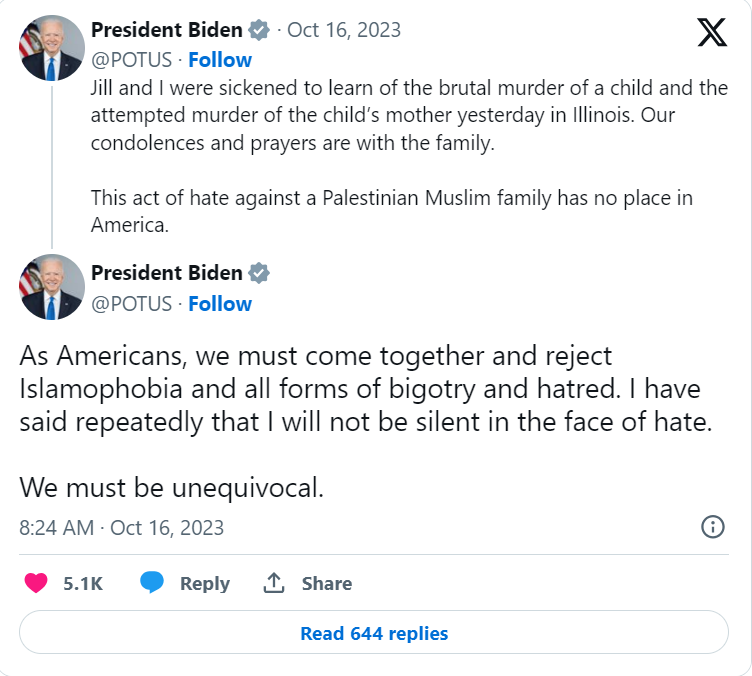752x676 pixels.
Task: Open the profile avatar of the parent tweet
Action: [51, 47]
